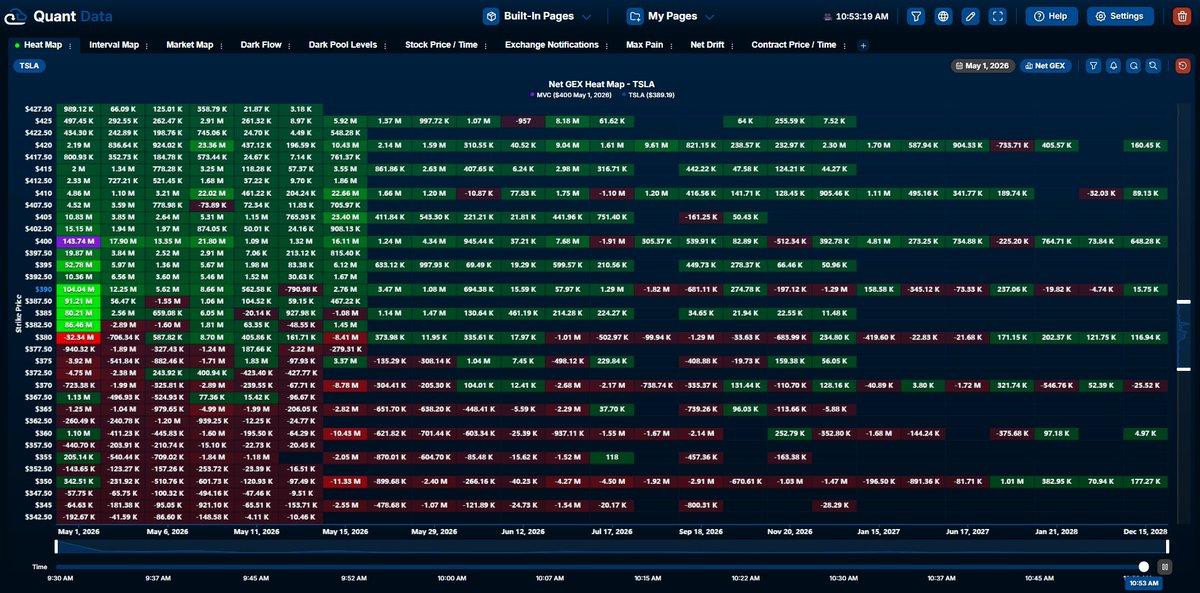Open Contract Price / Time tab options dots
Viewport: 1200px width, 593px height.
pos(845,45)
